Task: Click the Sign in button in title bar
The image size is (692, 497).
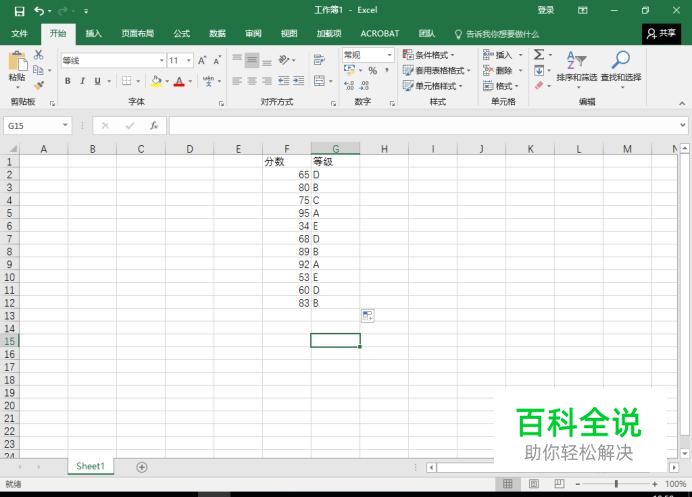Action: (545, 10)
